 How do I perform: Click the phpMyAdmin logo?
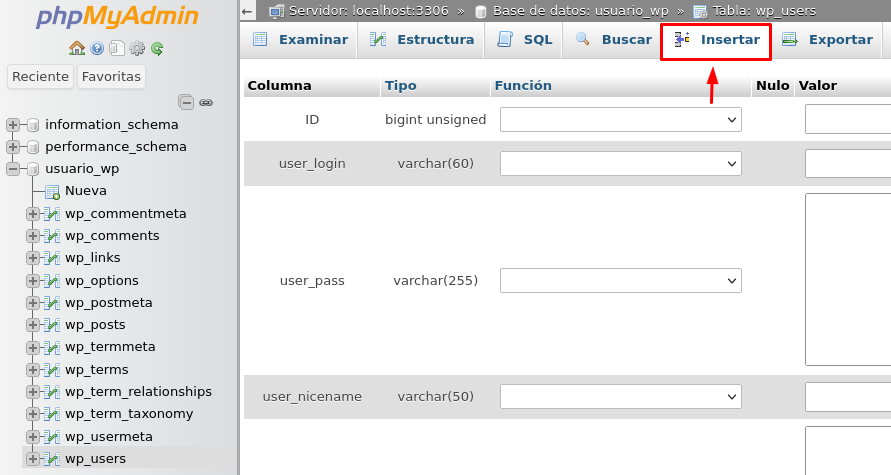pyautogui.click(x=117, y=17)
